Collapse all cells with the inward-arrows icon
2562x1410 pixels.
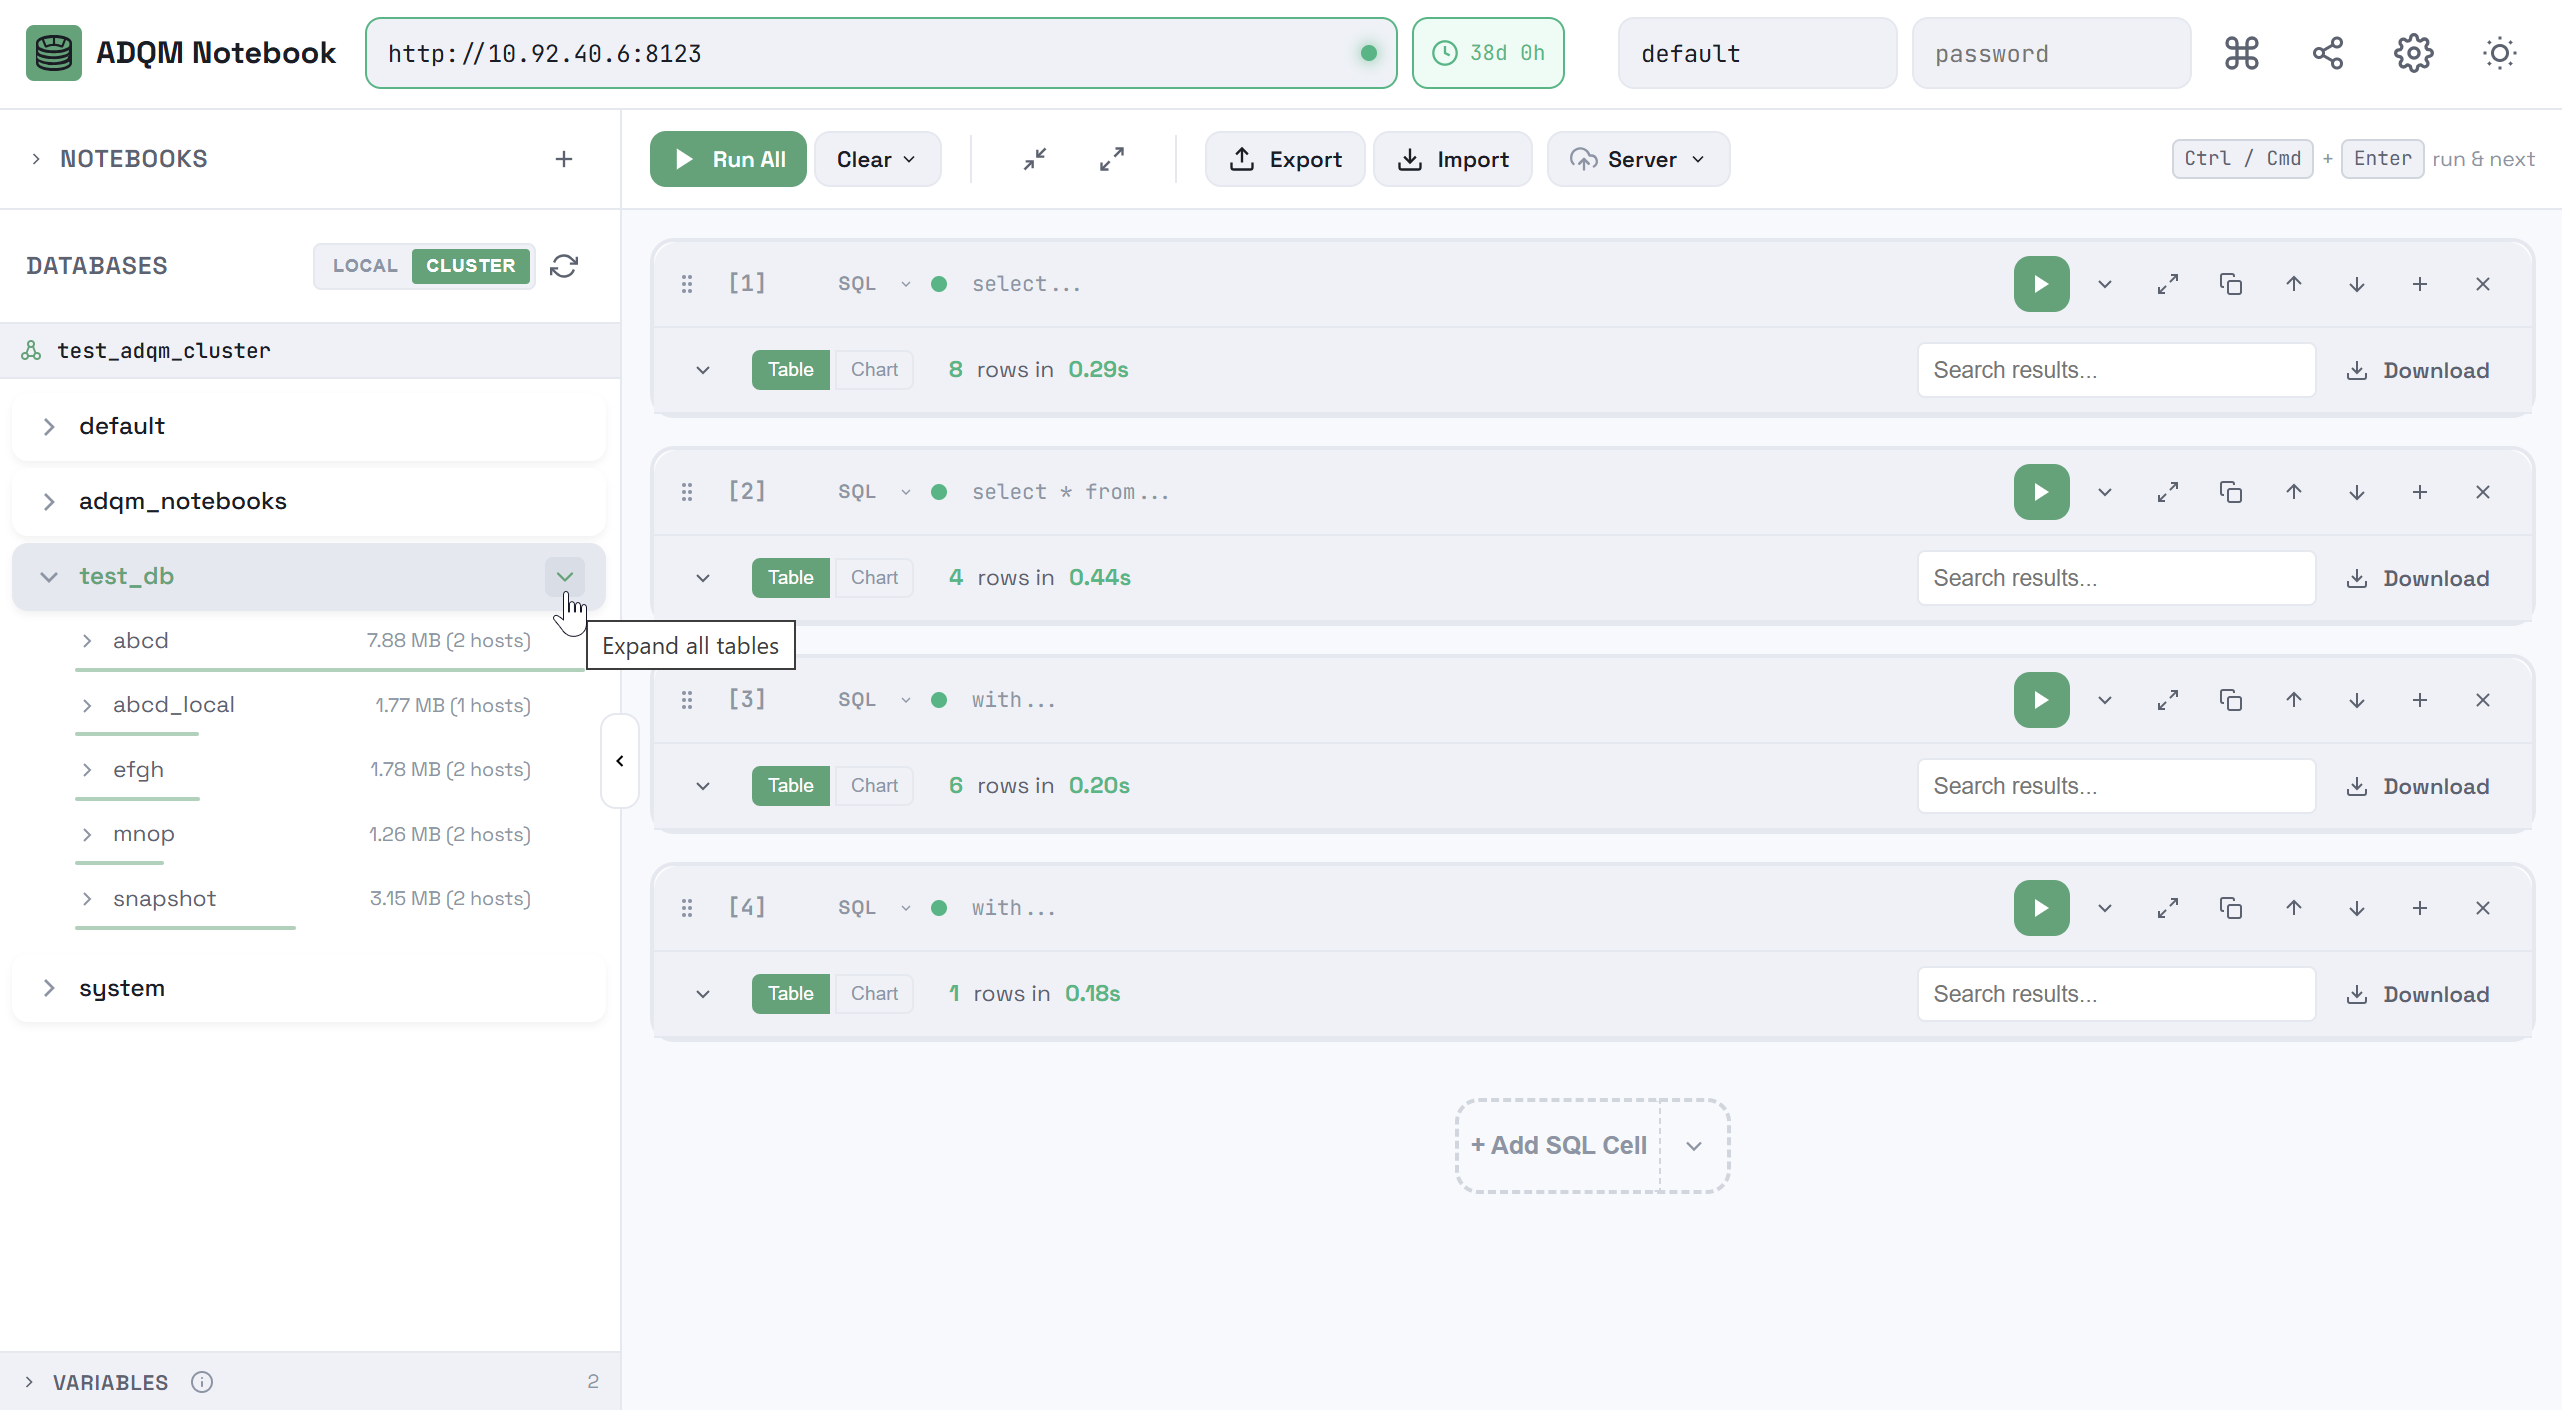point(1035,159)
